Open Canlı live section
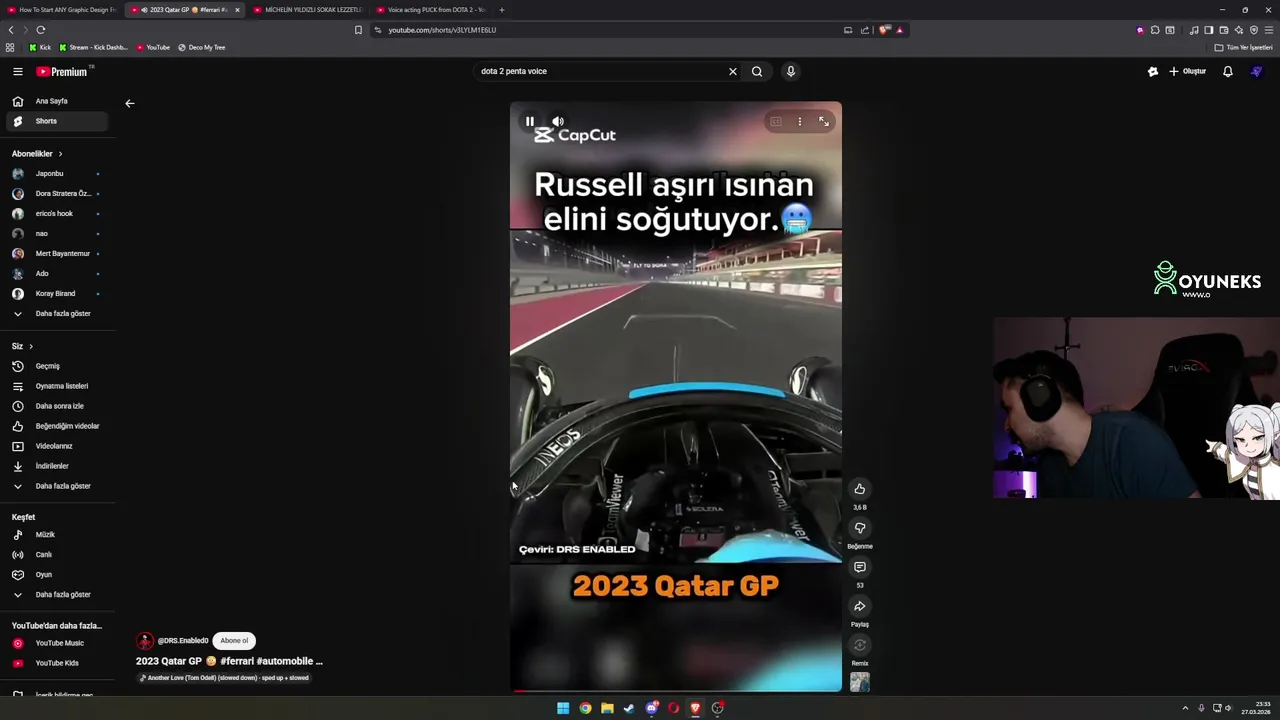The width and height of the screenshot is (1280, 720). (56, 554)
